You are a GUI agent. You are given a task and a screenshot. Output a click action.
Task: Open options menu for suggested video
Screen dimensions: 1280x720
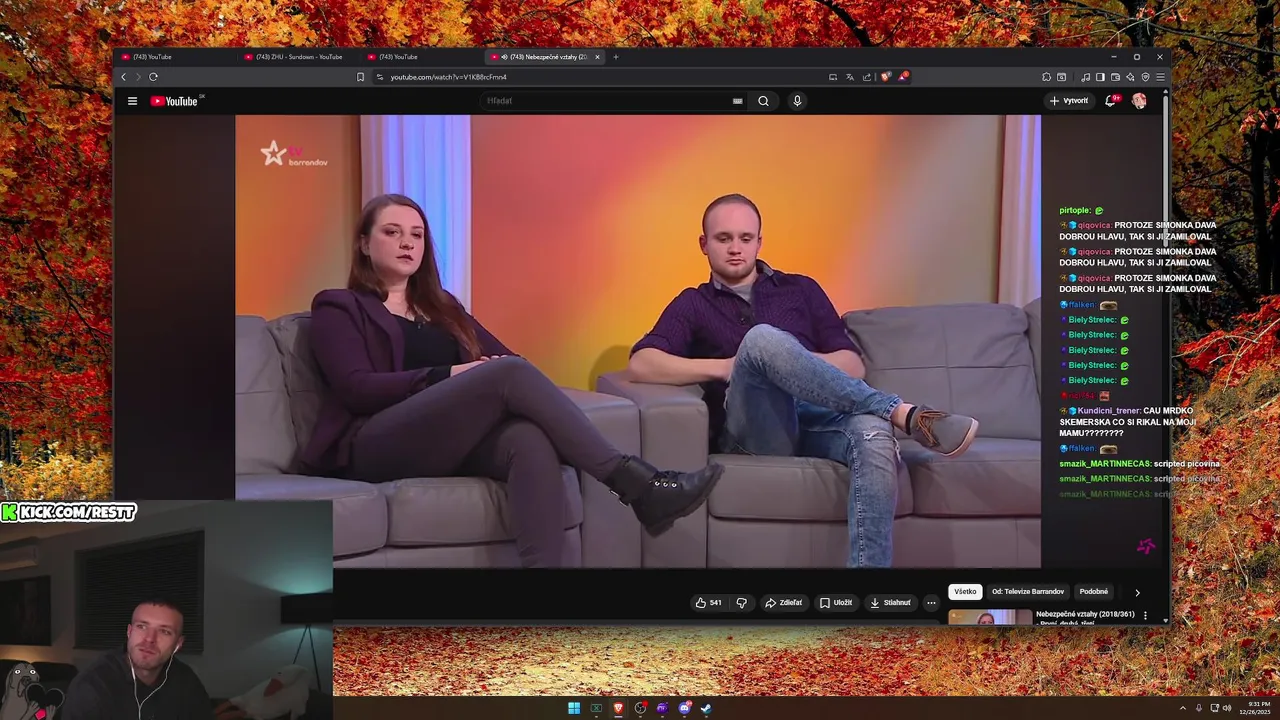tap(1145, 616)
